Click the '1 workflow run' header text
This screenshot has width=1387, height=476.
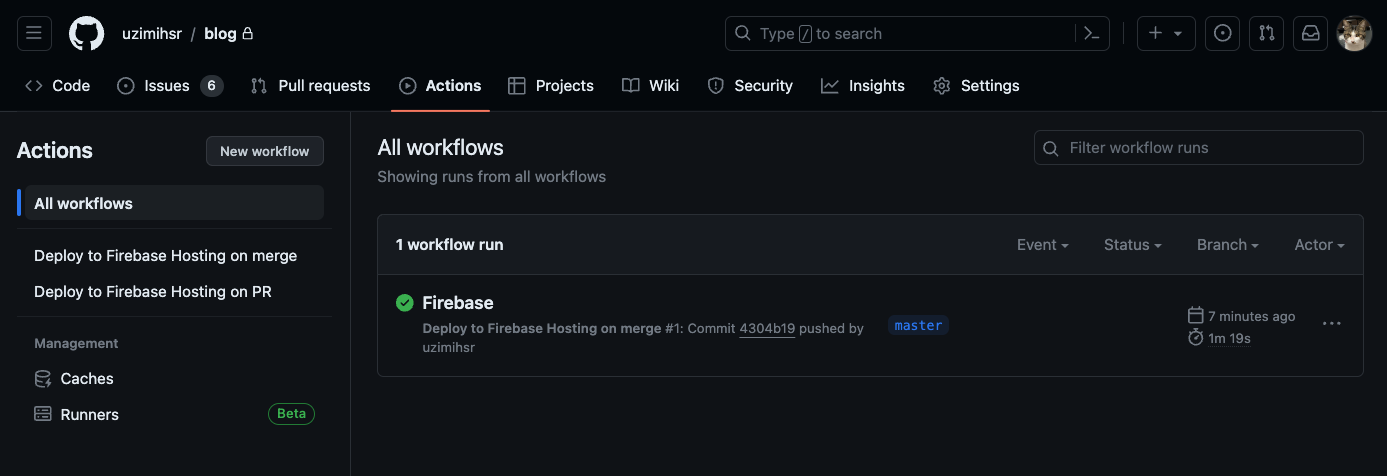pyautogui.click(x=449, y=245)
